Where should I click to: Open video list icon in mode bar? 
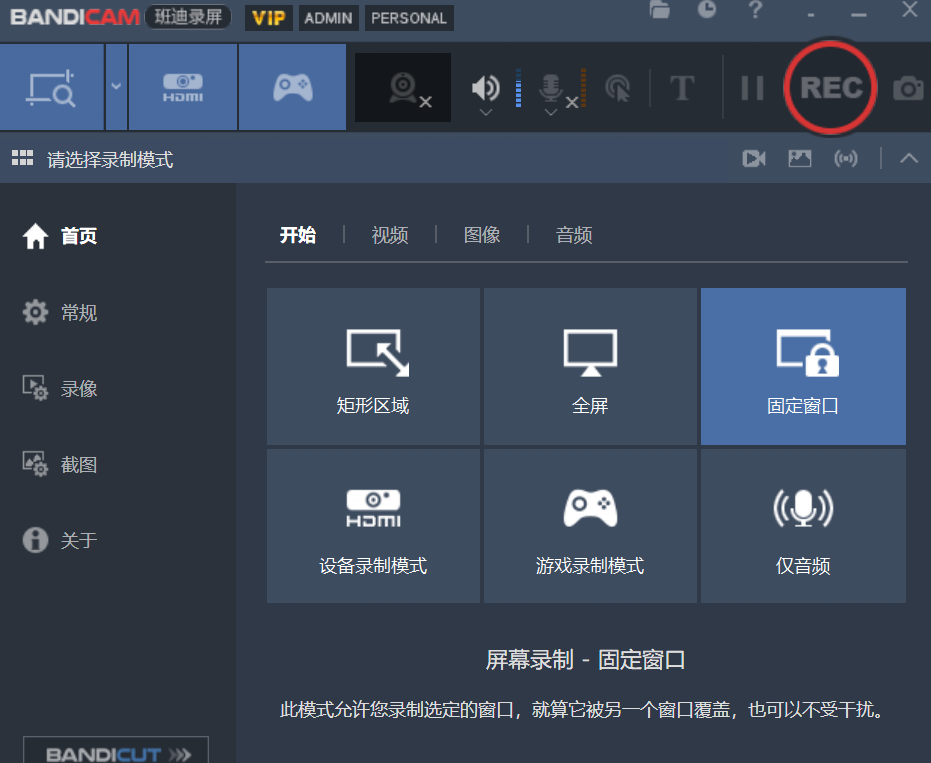pyautogui.click(x=753, y=159)
